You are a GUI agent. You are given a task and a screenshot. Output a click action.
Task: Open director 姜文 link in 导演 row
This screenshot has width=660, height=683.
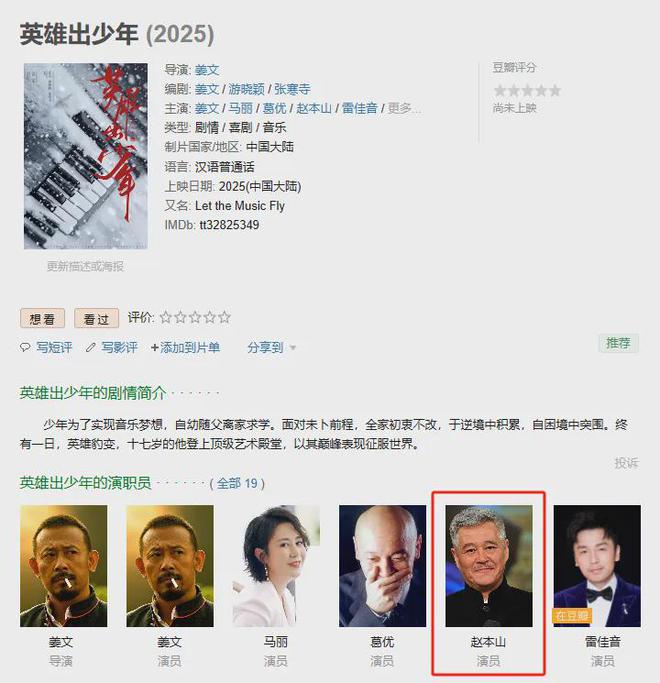(x=207, y=70)
